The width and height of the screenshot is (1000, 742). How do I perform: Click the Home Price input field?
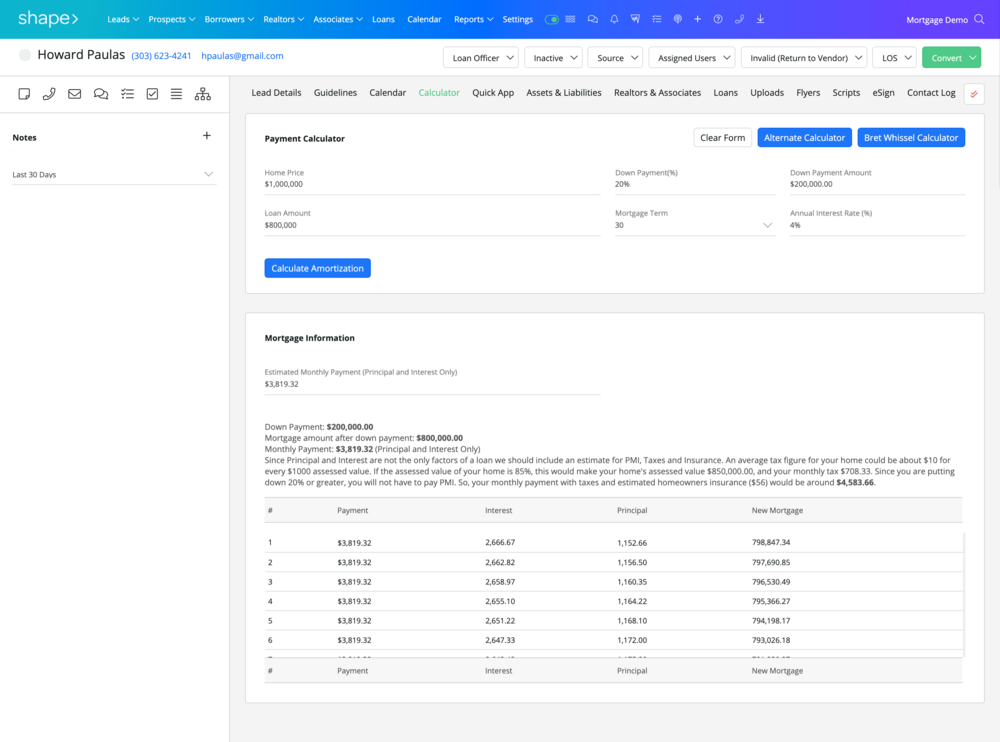[432, 184]
